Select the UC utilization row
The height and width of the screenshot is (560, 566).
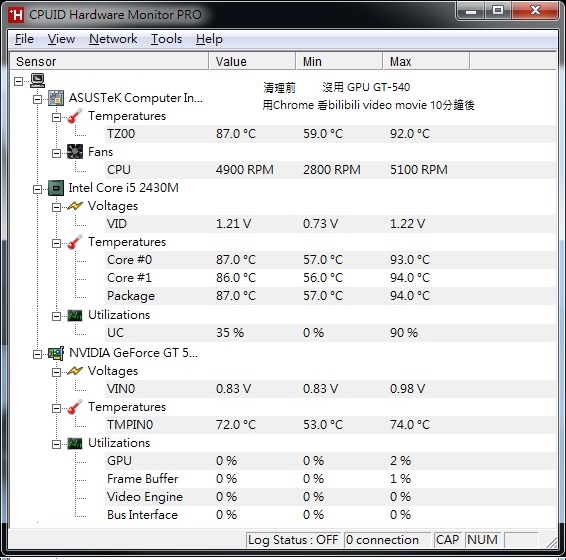330,333
